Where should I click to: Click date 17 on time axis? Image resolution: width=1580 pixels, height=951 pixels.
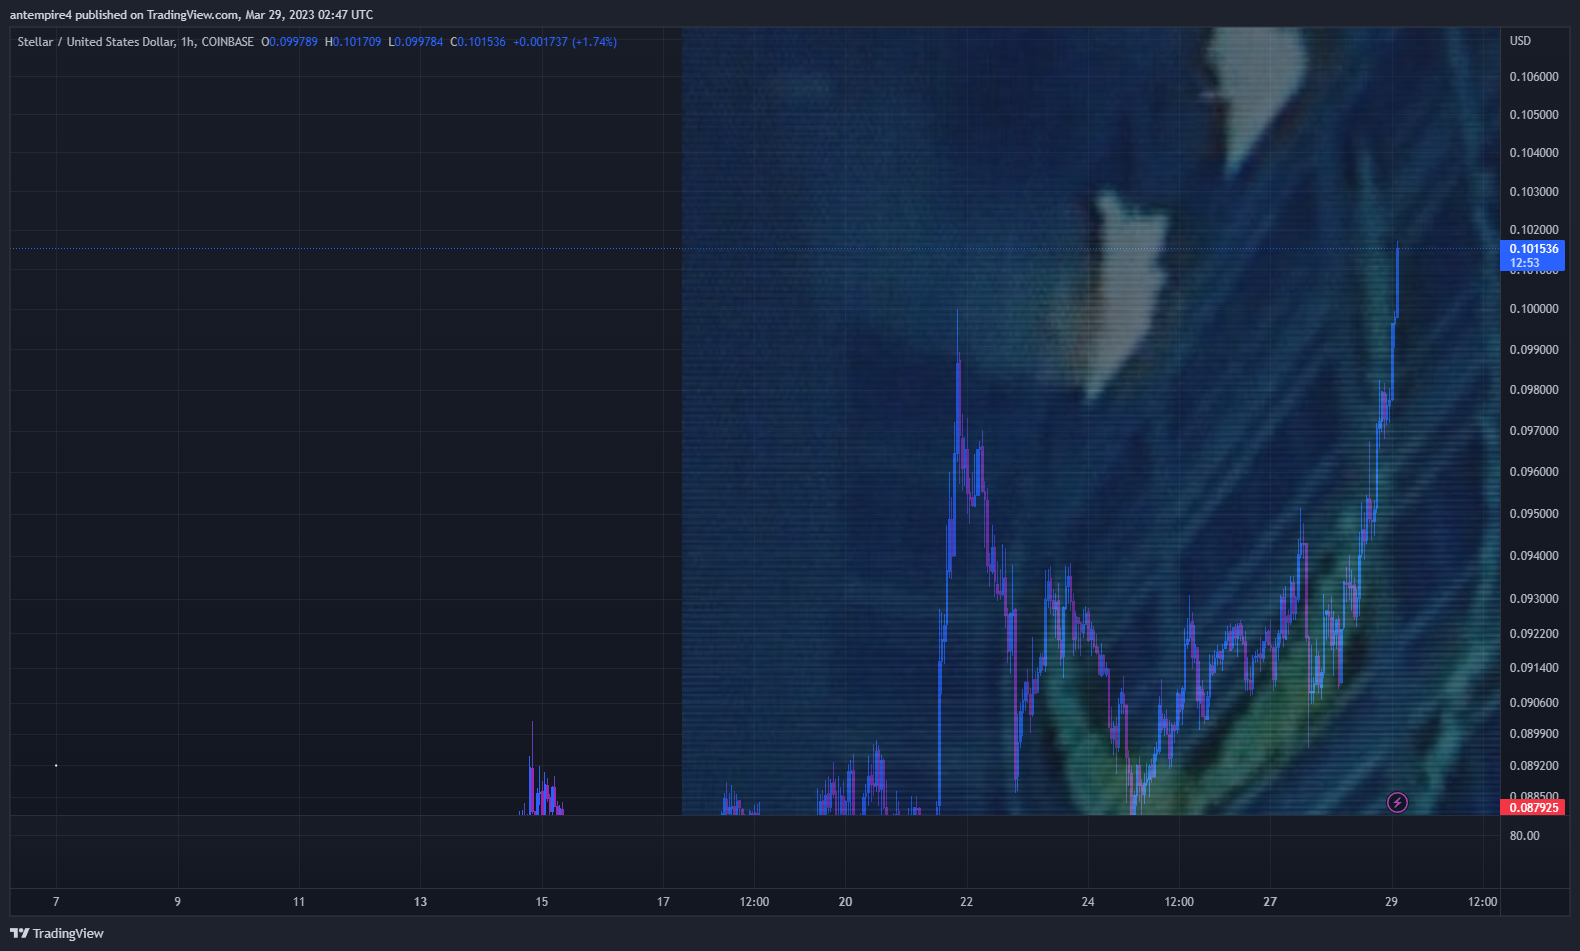663,902
